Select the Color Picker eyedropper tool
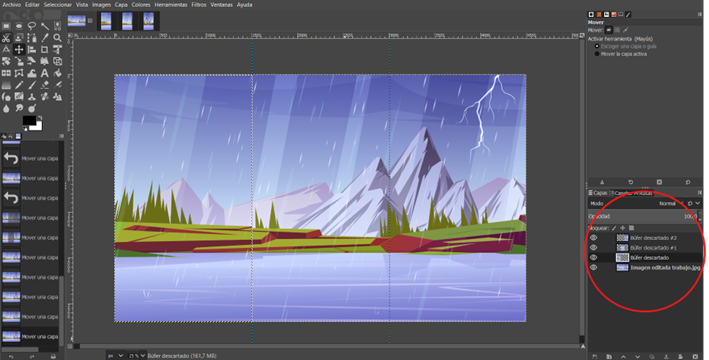The image size is (709, 360). (45, 38)
